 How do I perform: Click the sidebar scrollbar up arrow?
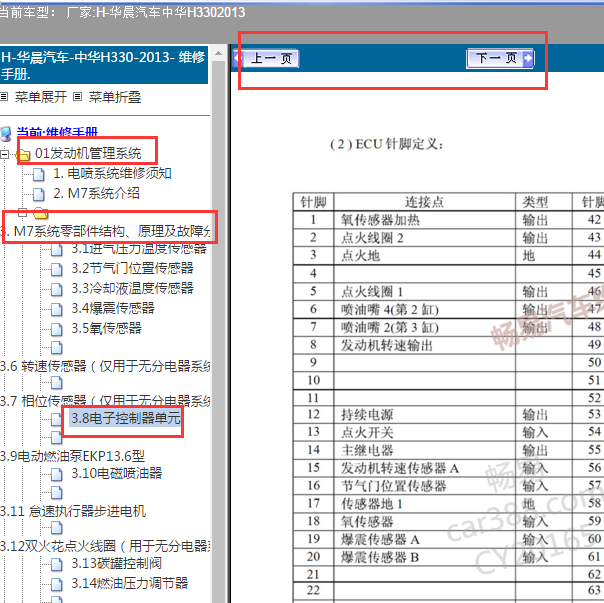[x=219, y=53]
